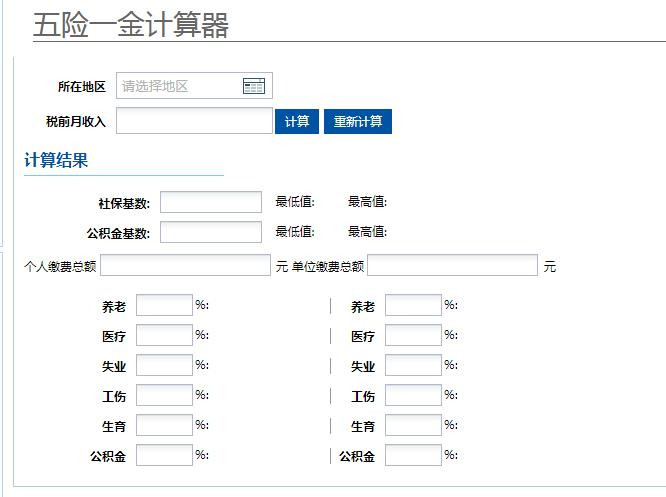Click the 税前月收入 income input box
This screenshot has height=497, width=666.
coord(194,121)
